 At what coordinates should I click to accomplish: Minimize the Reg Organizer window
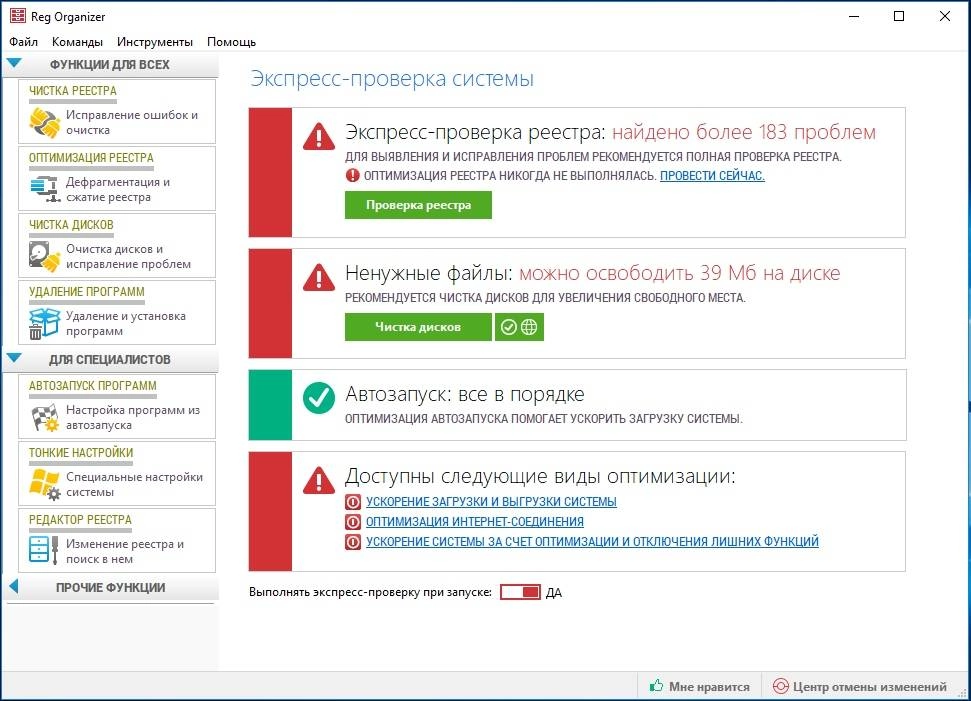(854, 16)
